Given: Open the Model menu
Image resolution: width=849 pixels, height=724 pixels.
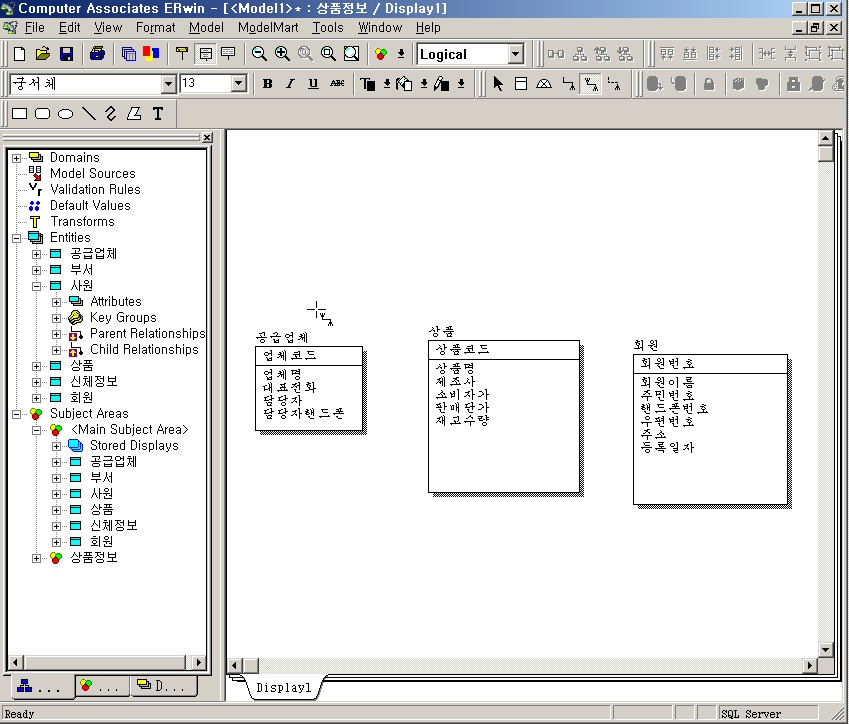Looking at the screenshot, I should [206, 27].
